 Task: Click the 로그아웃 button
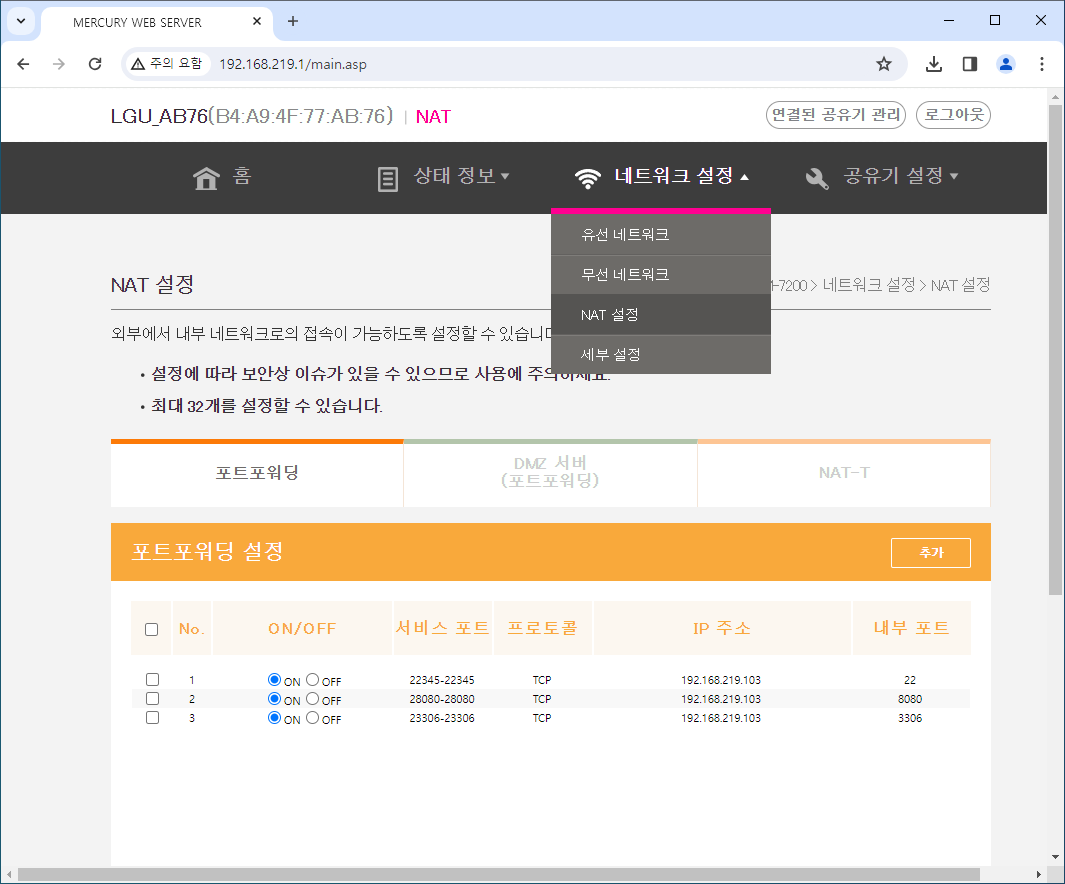point(954,115)
